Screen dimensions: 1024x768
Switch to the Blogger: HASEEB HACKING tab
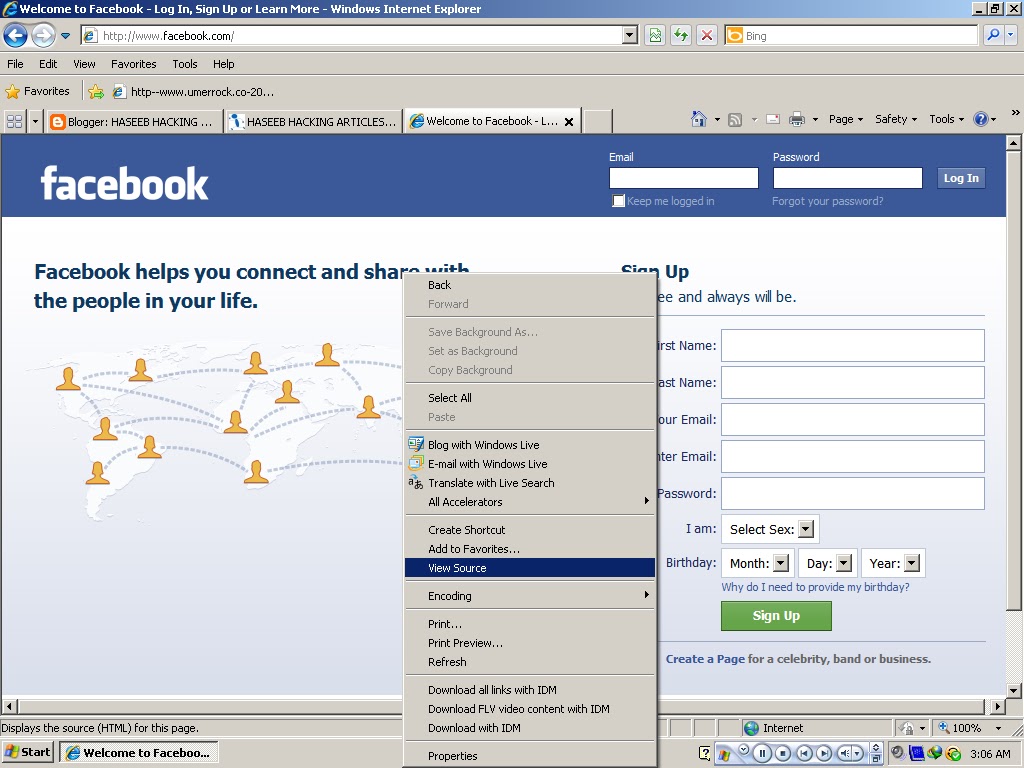(x=134, y=121)
